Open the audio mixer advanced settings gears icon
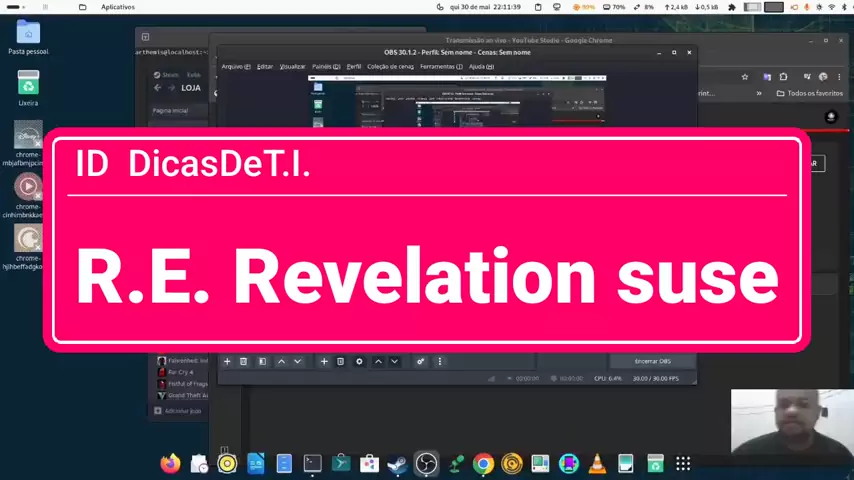Screen dimensions: 854x480 (x=421, y=361)
